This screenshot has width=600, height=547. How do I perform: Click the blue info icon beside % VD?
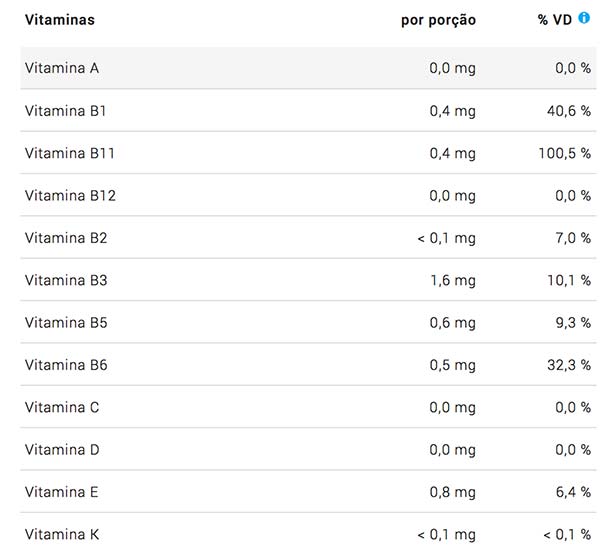(584, 18)
